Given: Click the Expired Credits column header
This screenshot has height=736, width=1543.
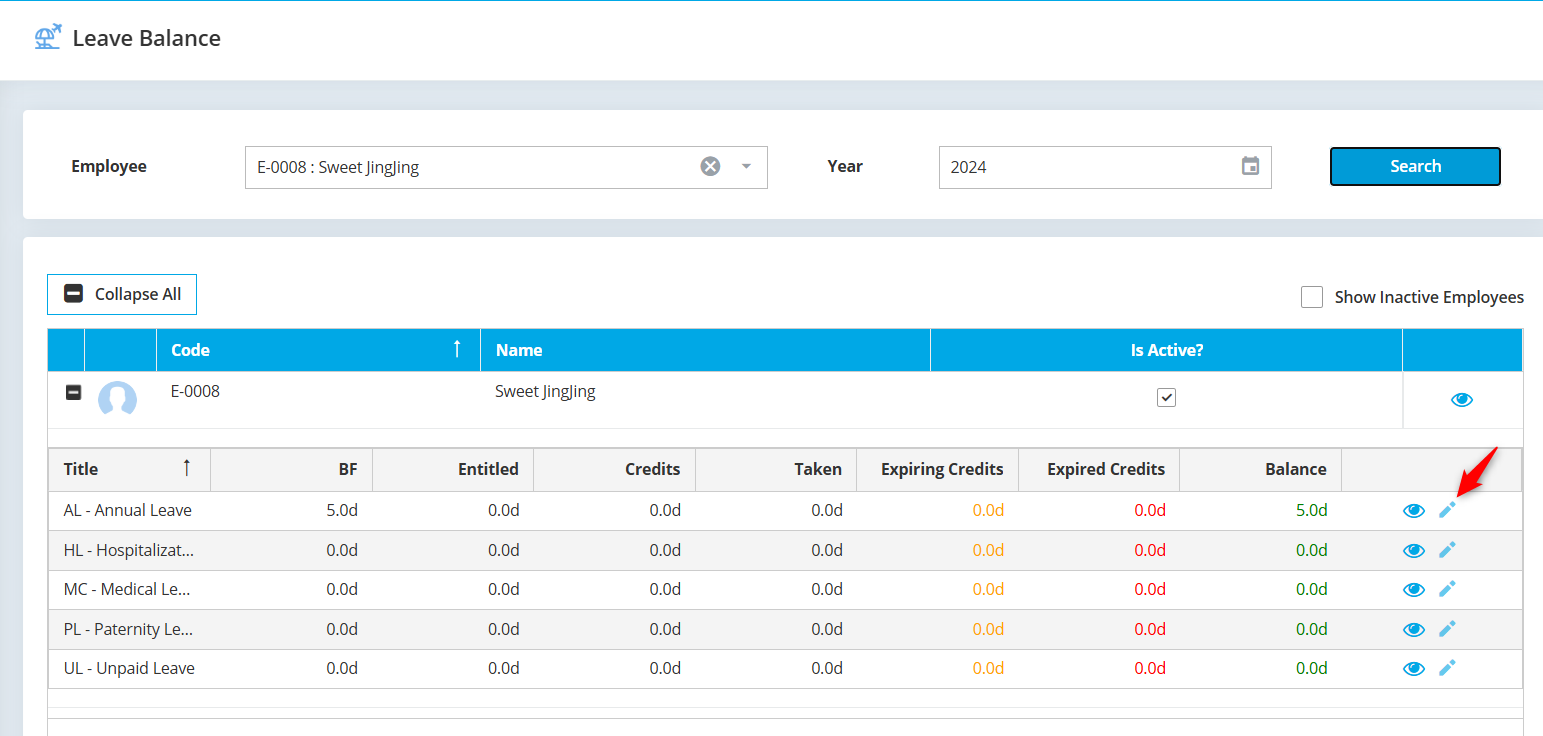Looking at the screenshot, I should pos(1099,469).
